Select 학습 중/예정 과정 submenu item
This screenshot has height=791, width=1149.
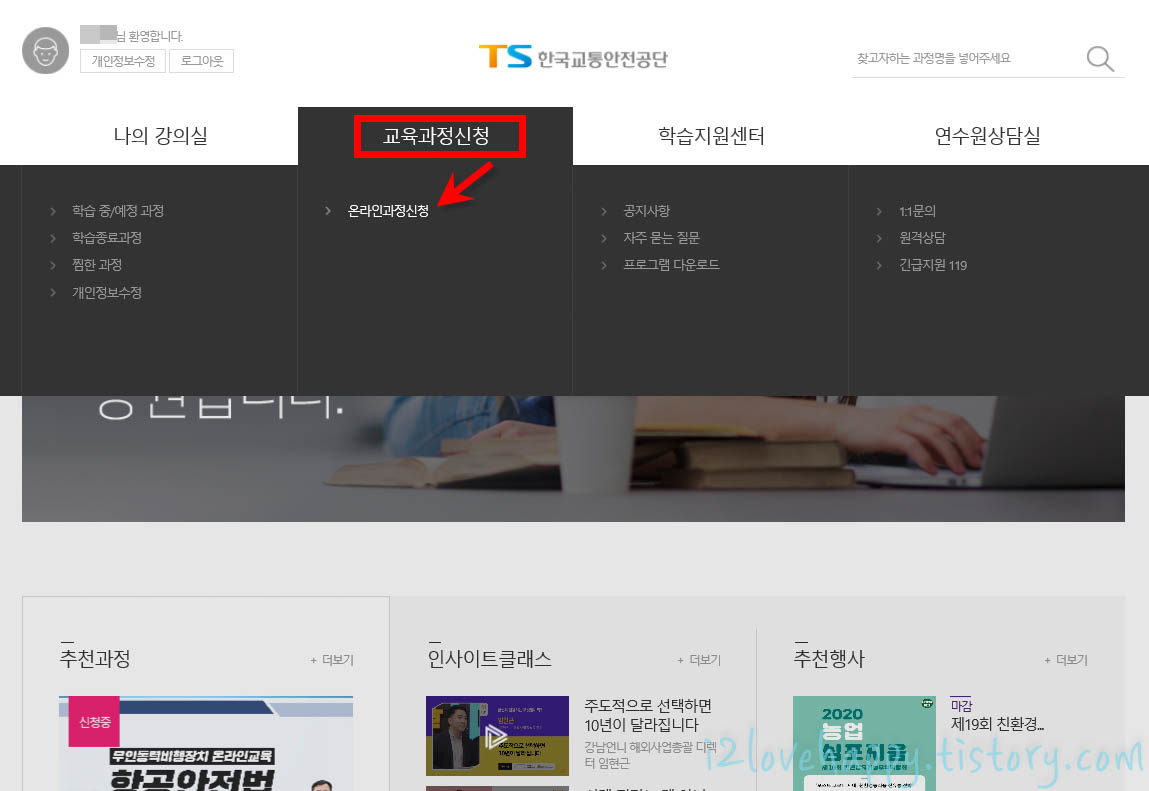click(x=118, y=211)
